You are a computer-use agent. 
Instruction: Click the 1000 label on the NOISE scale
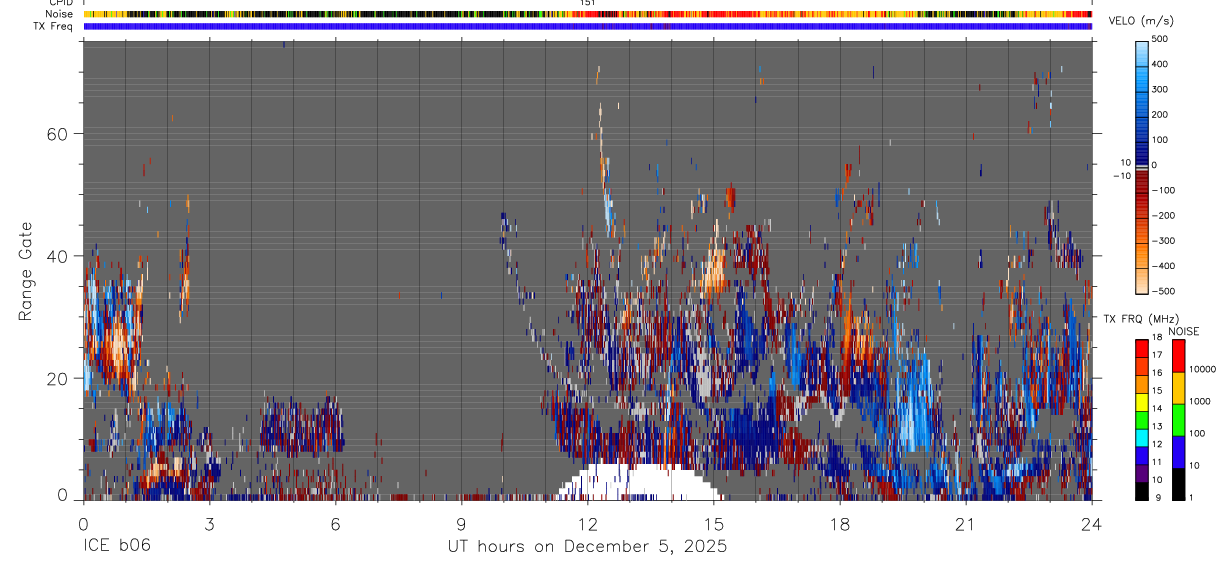1200,401
